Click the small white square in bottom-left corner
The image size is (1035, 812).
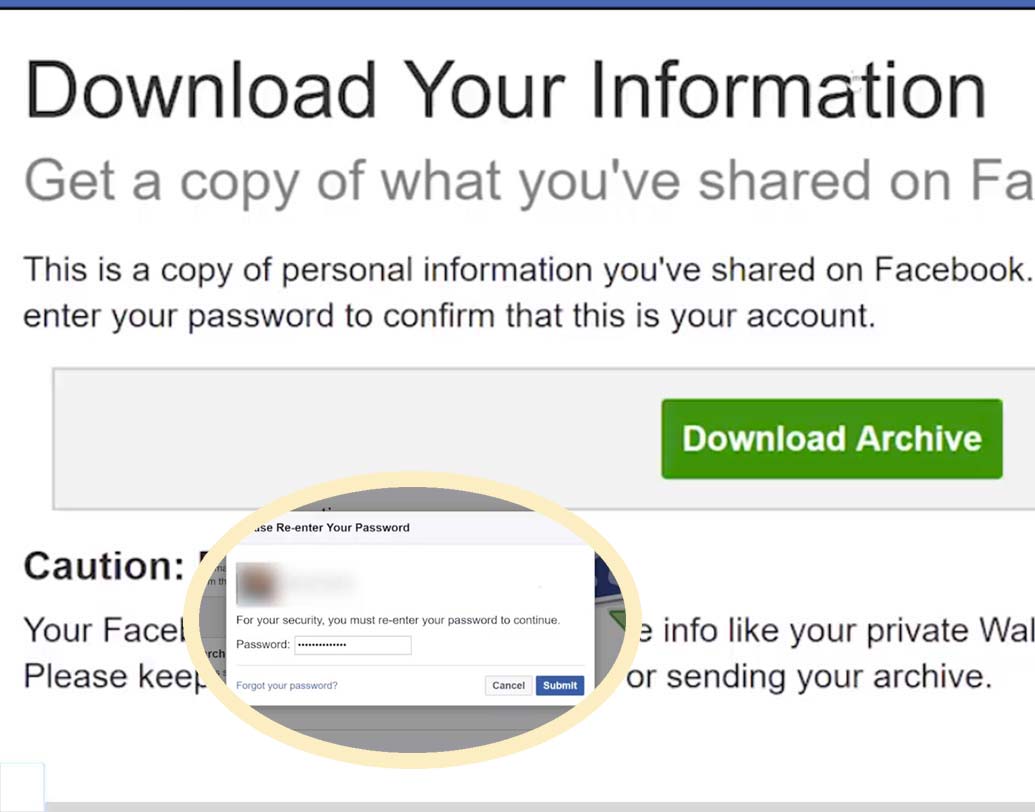click(22, 786)
